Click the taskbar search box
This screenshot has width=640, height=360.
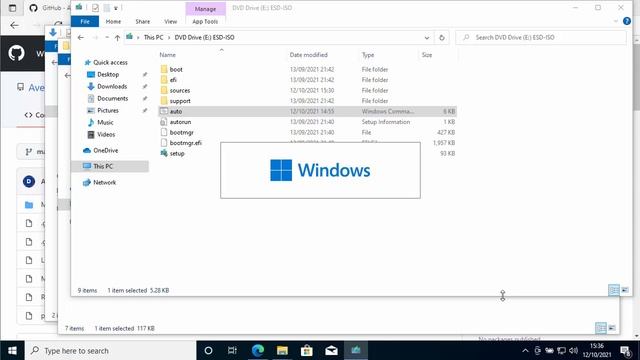click(110, 351)
